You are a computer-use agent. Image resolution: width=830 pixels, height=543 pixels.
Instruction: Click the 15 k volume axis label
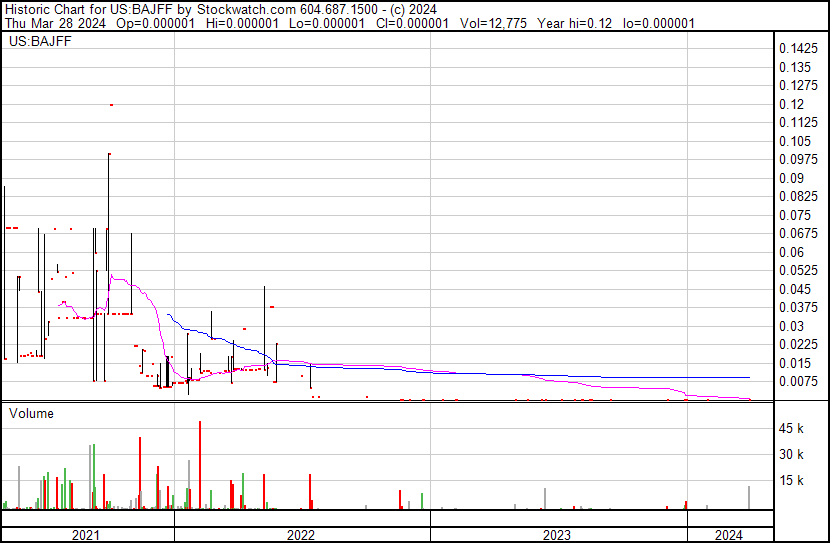[792, 481]
